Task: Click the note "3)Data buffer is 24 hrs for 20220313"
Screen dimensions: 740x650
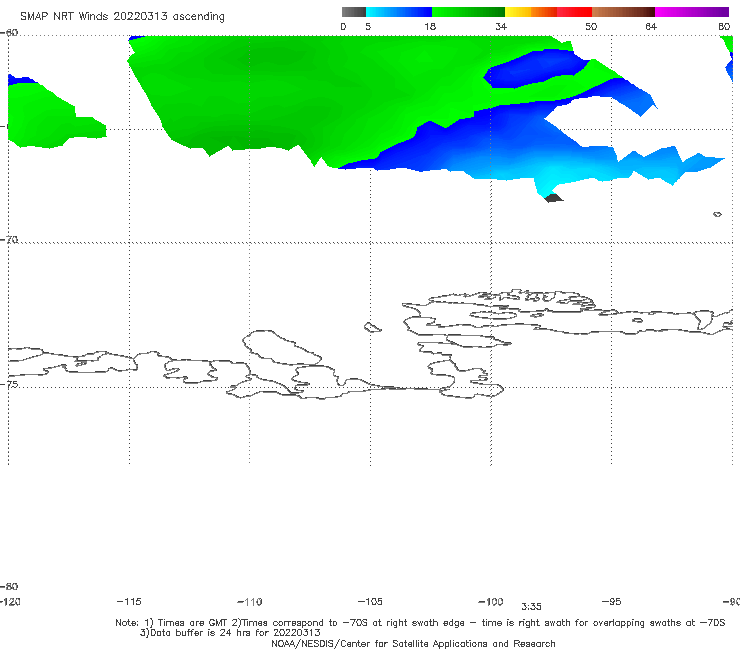Action: 230,633
